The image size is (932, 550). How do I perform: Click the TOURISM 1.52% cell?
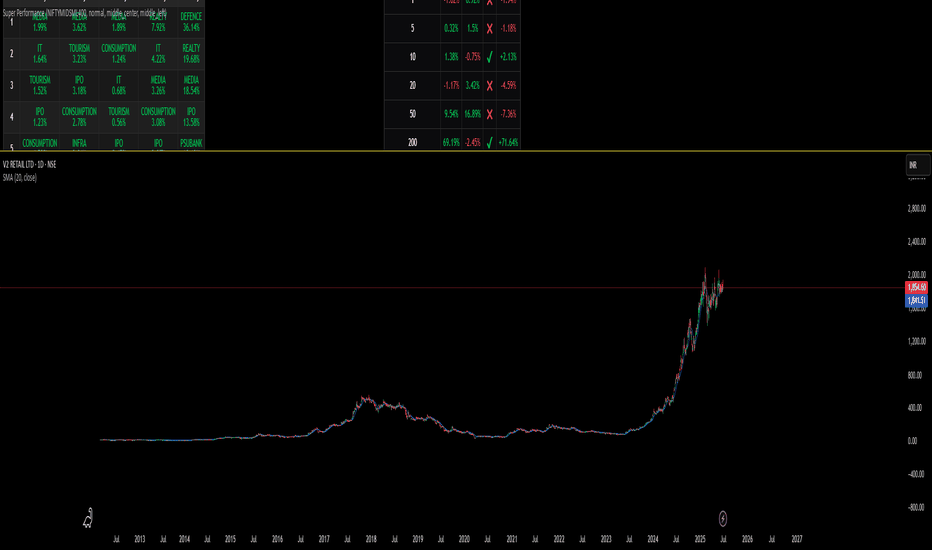[40, 85]
